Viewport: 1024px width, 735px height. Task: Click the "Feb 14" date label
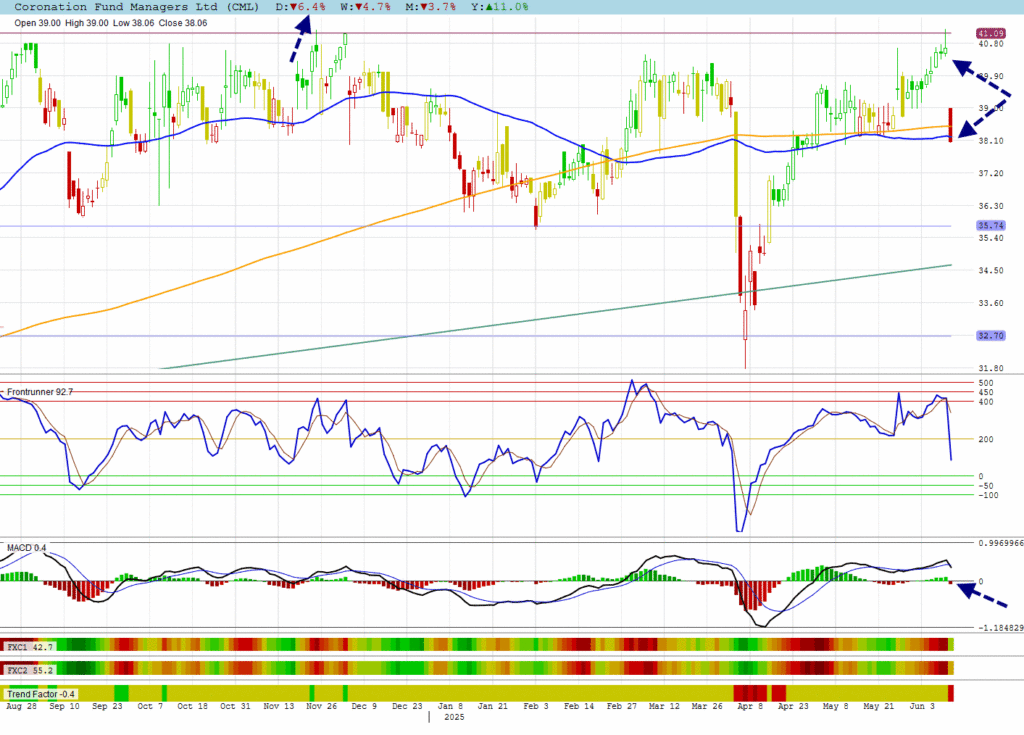point(579,706)
